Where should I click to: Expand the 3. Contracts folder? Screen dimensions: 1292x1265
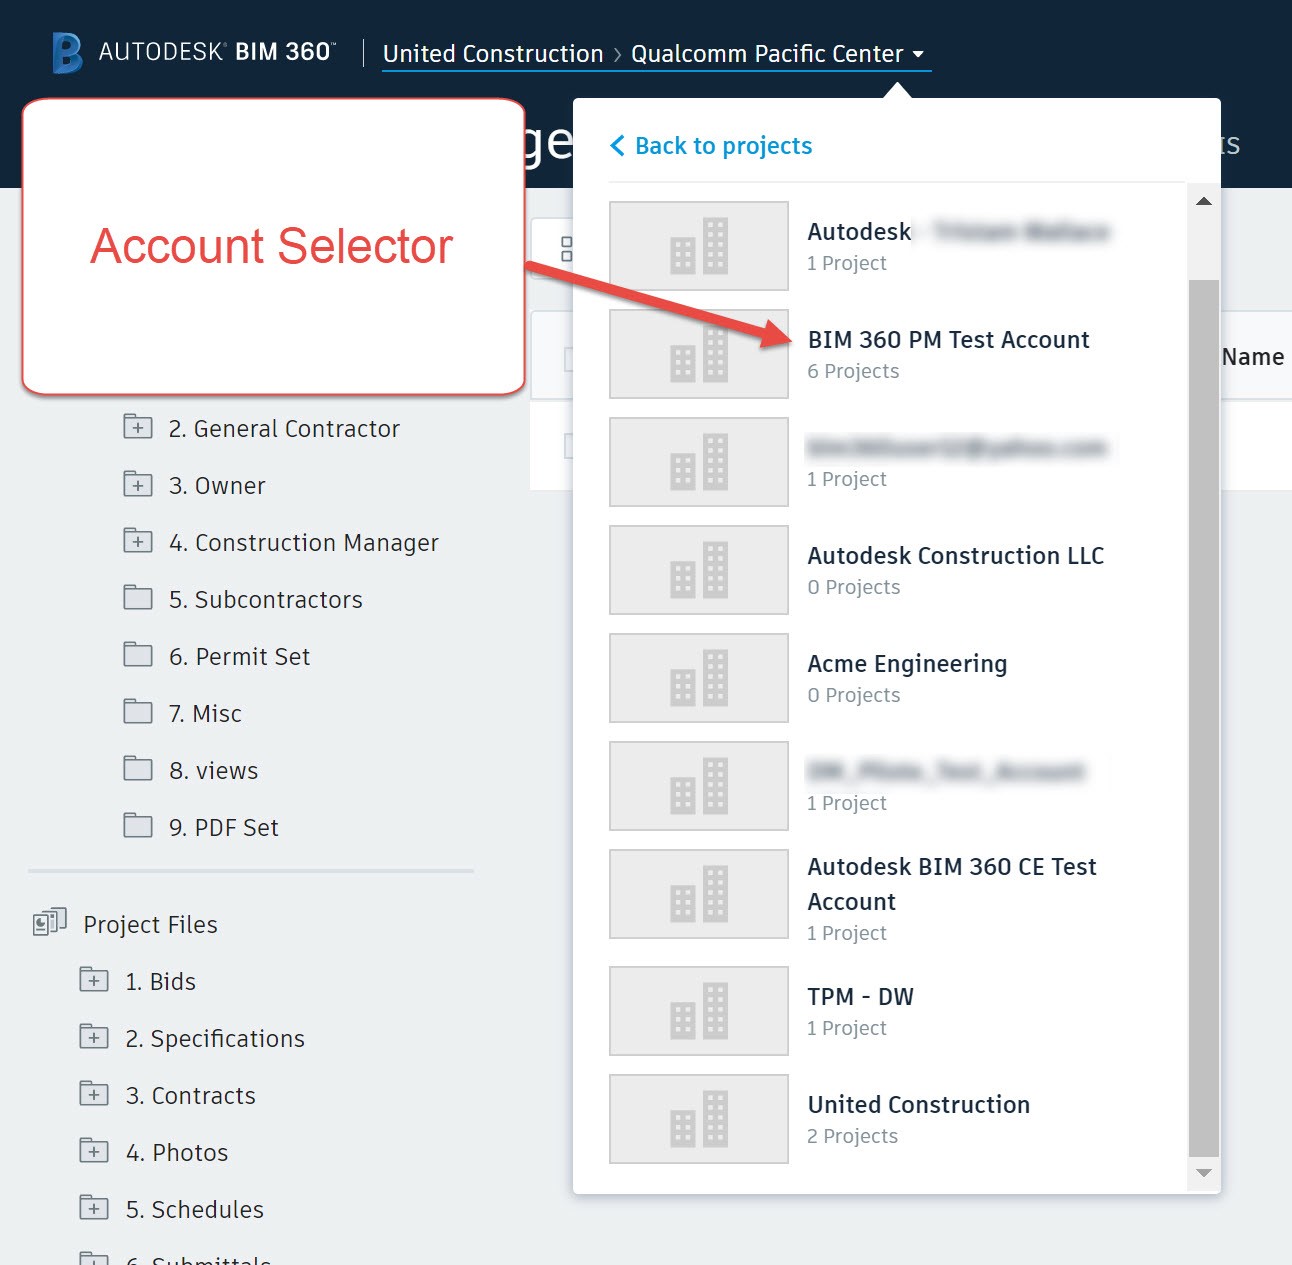[94, 1094]
